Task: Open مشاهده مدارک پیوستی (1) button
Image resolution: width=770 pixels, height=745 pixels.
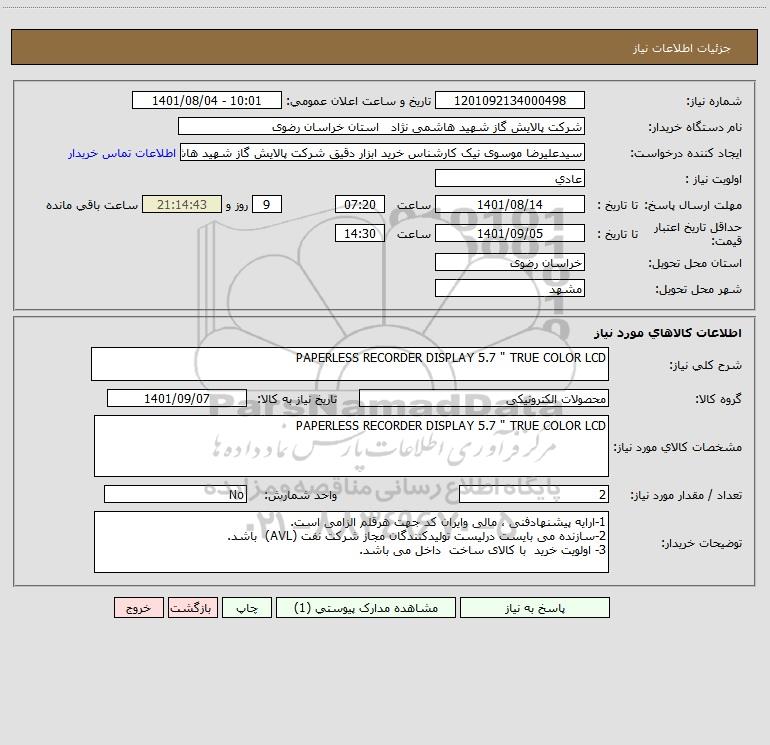Action: [x=366, y=607]
